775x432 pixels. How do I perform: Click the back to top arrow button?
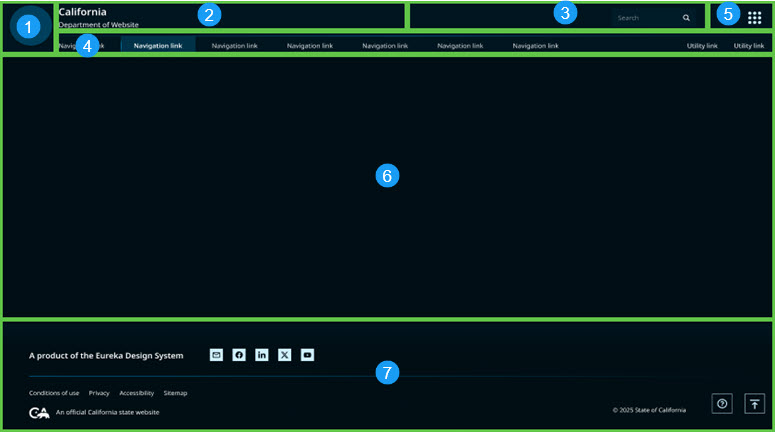(754, 404)
